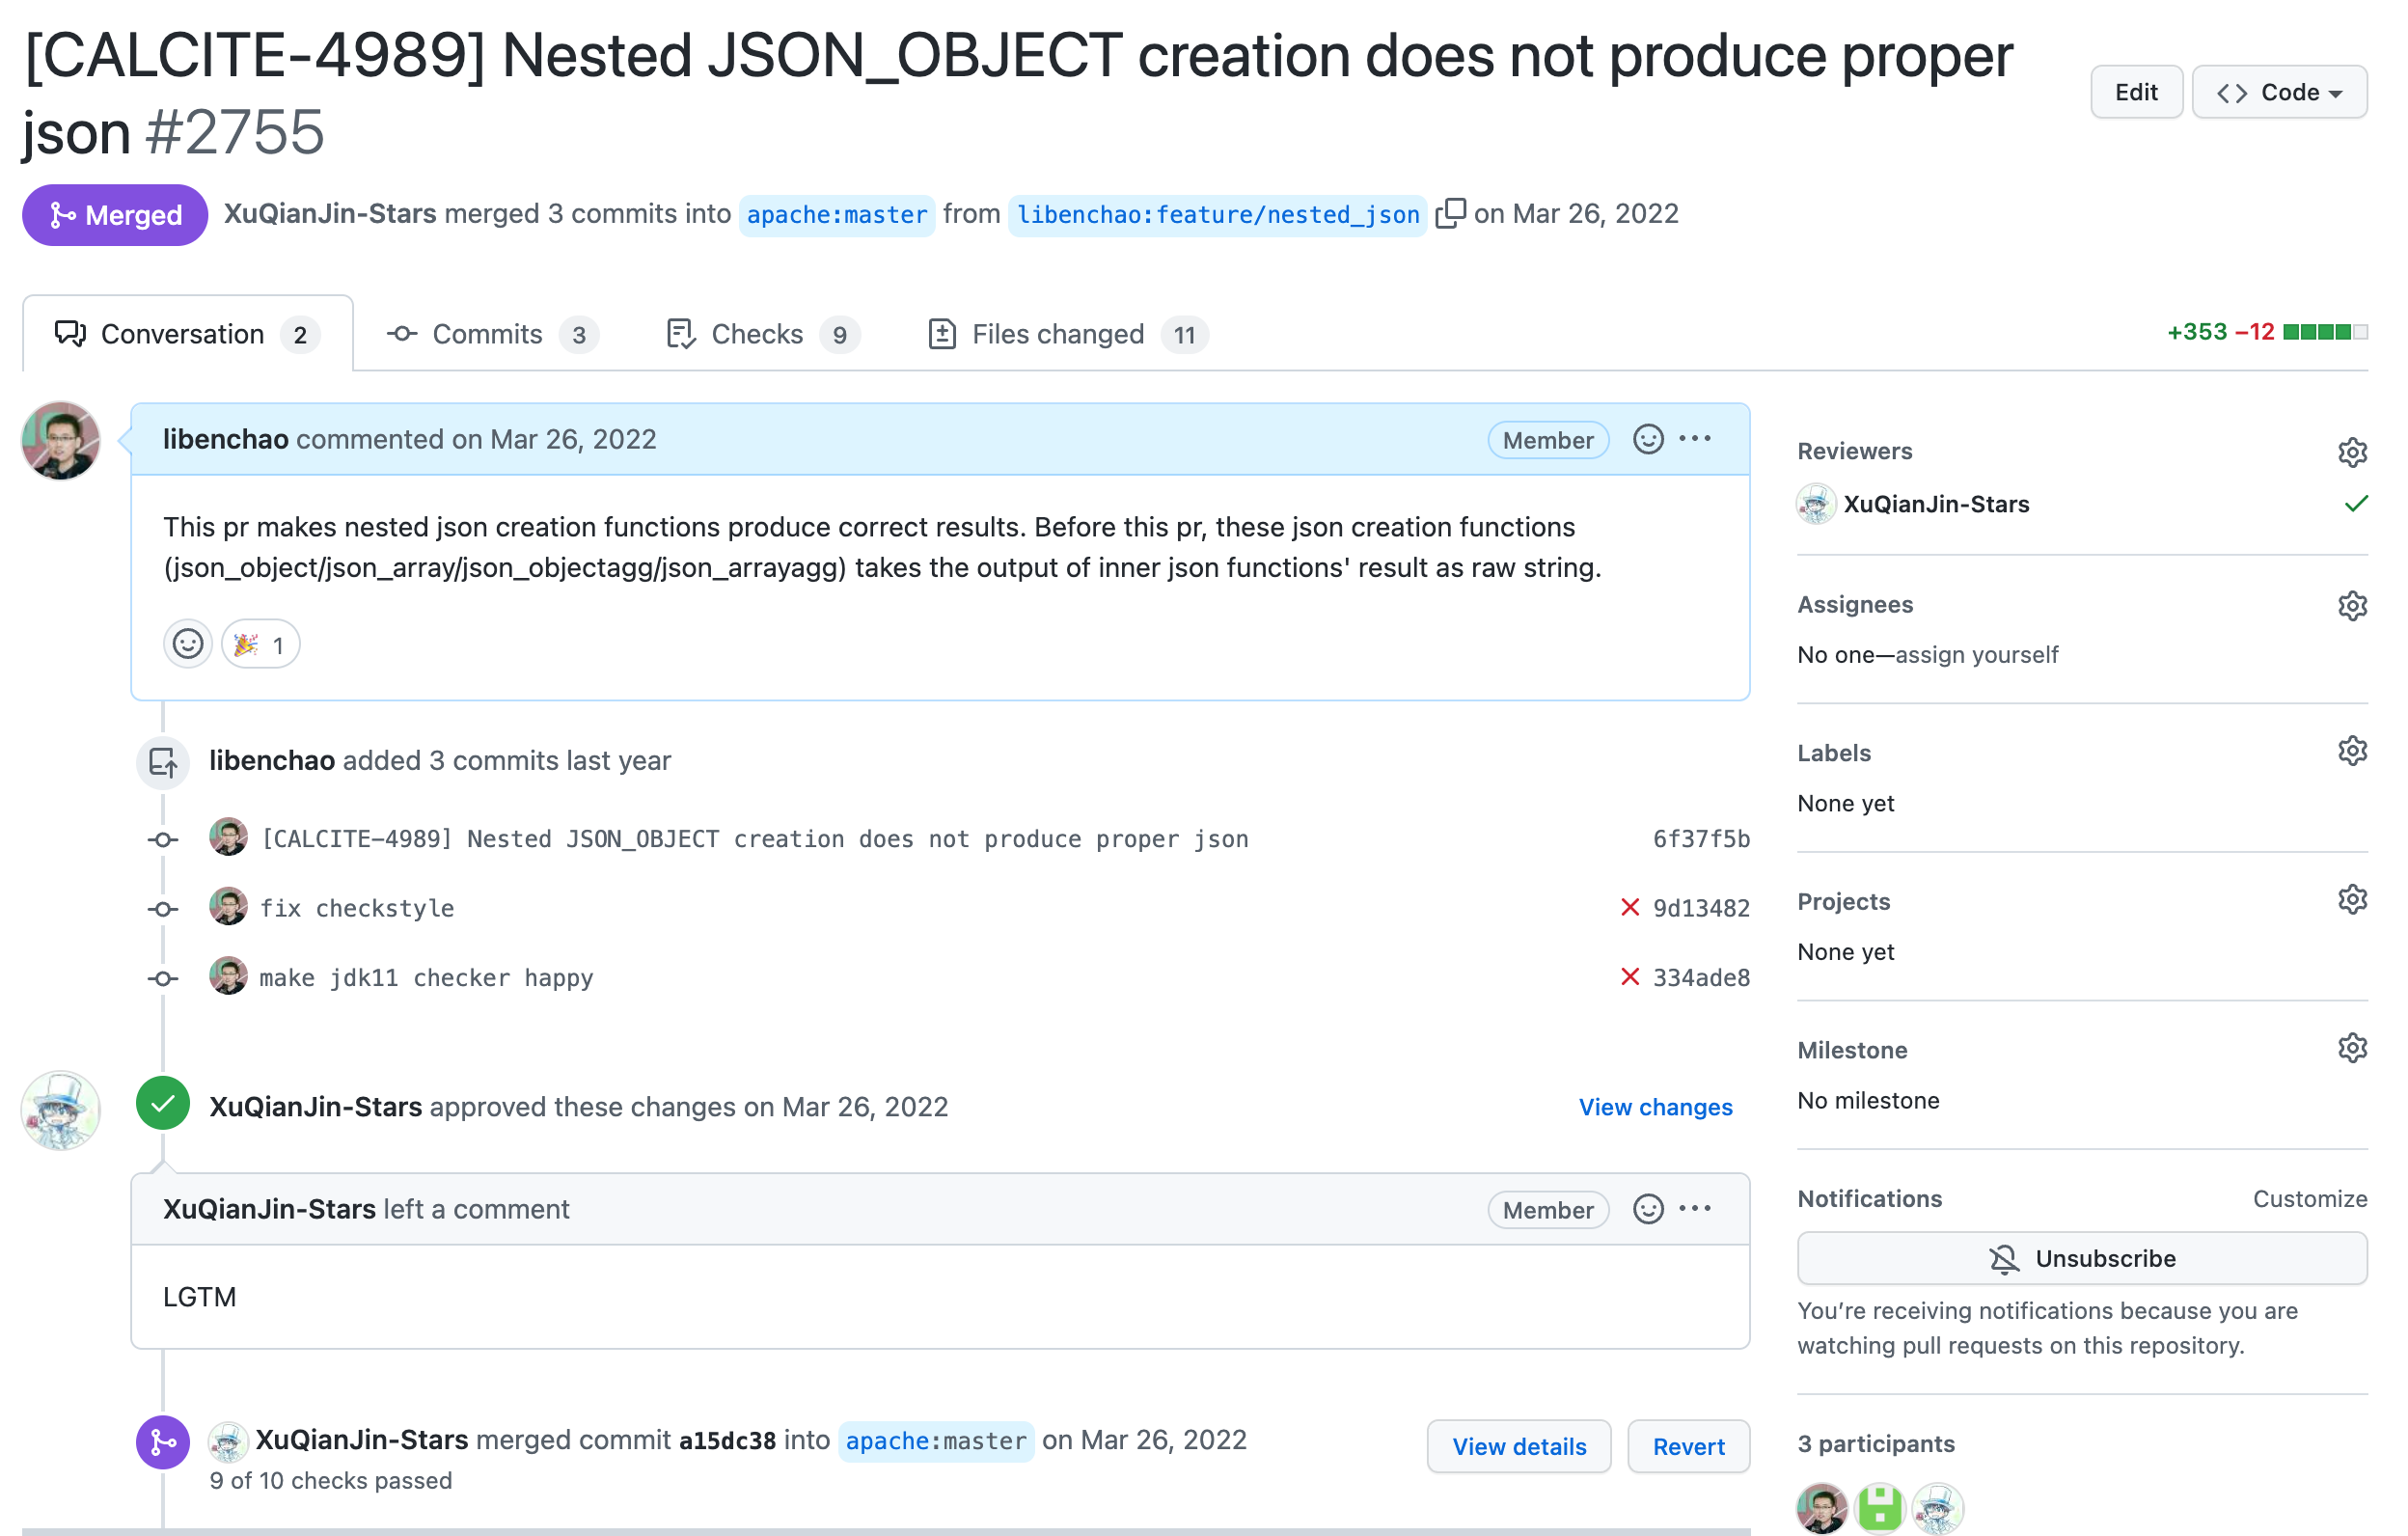This screenshot has width=2408, height=1536.
Task: Open the Assignees gear settings
Action: click(2351, 605)
